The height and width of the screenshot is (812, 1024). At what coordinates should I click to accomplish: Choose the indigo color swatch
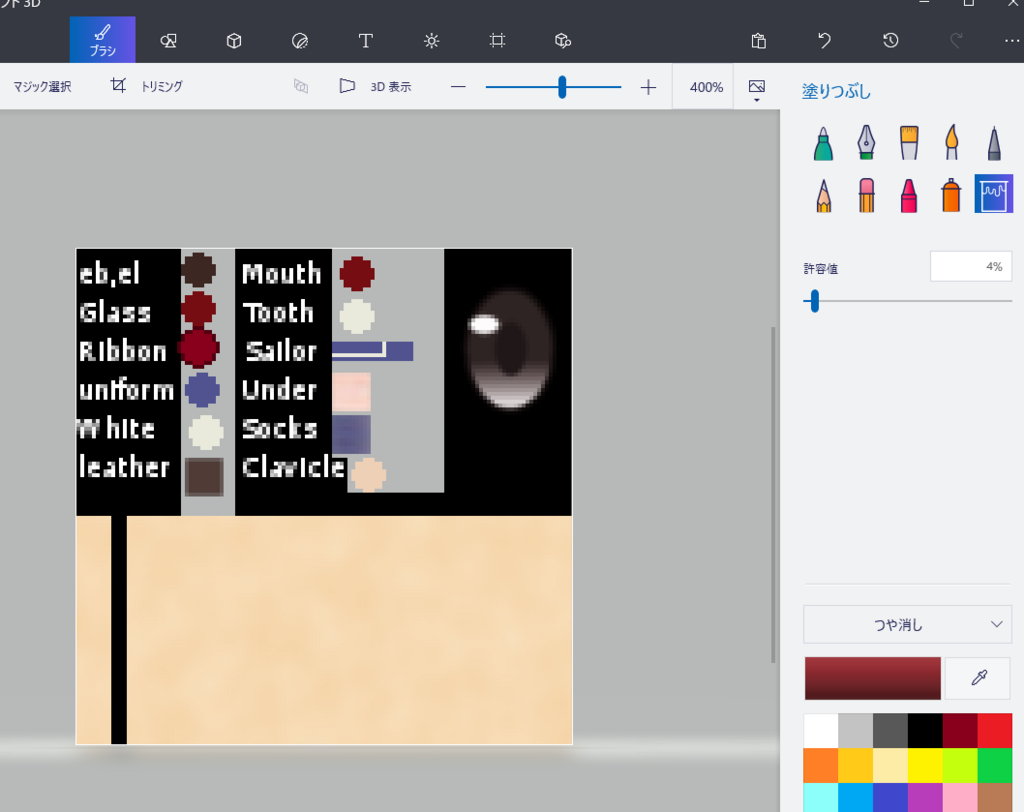[x=890, y=798]
